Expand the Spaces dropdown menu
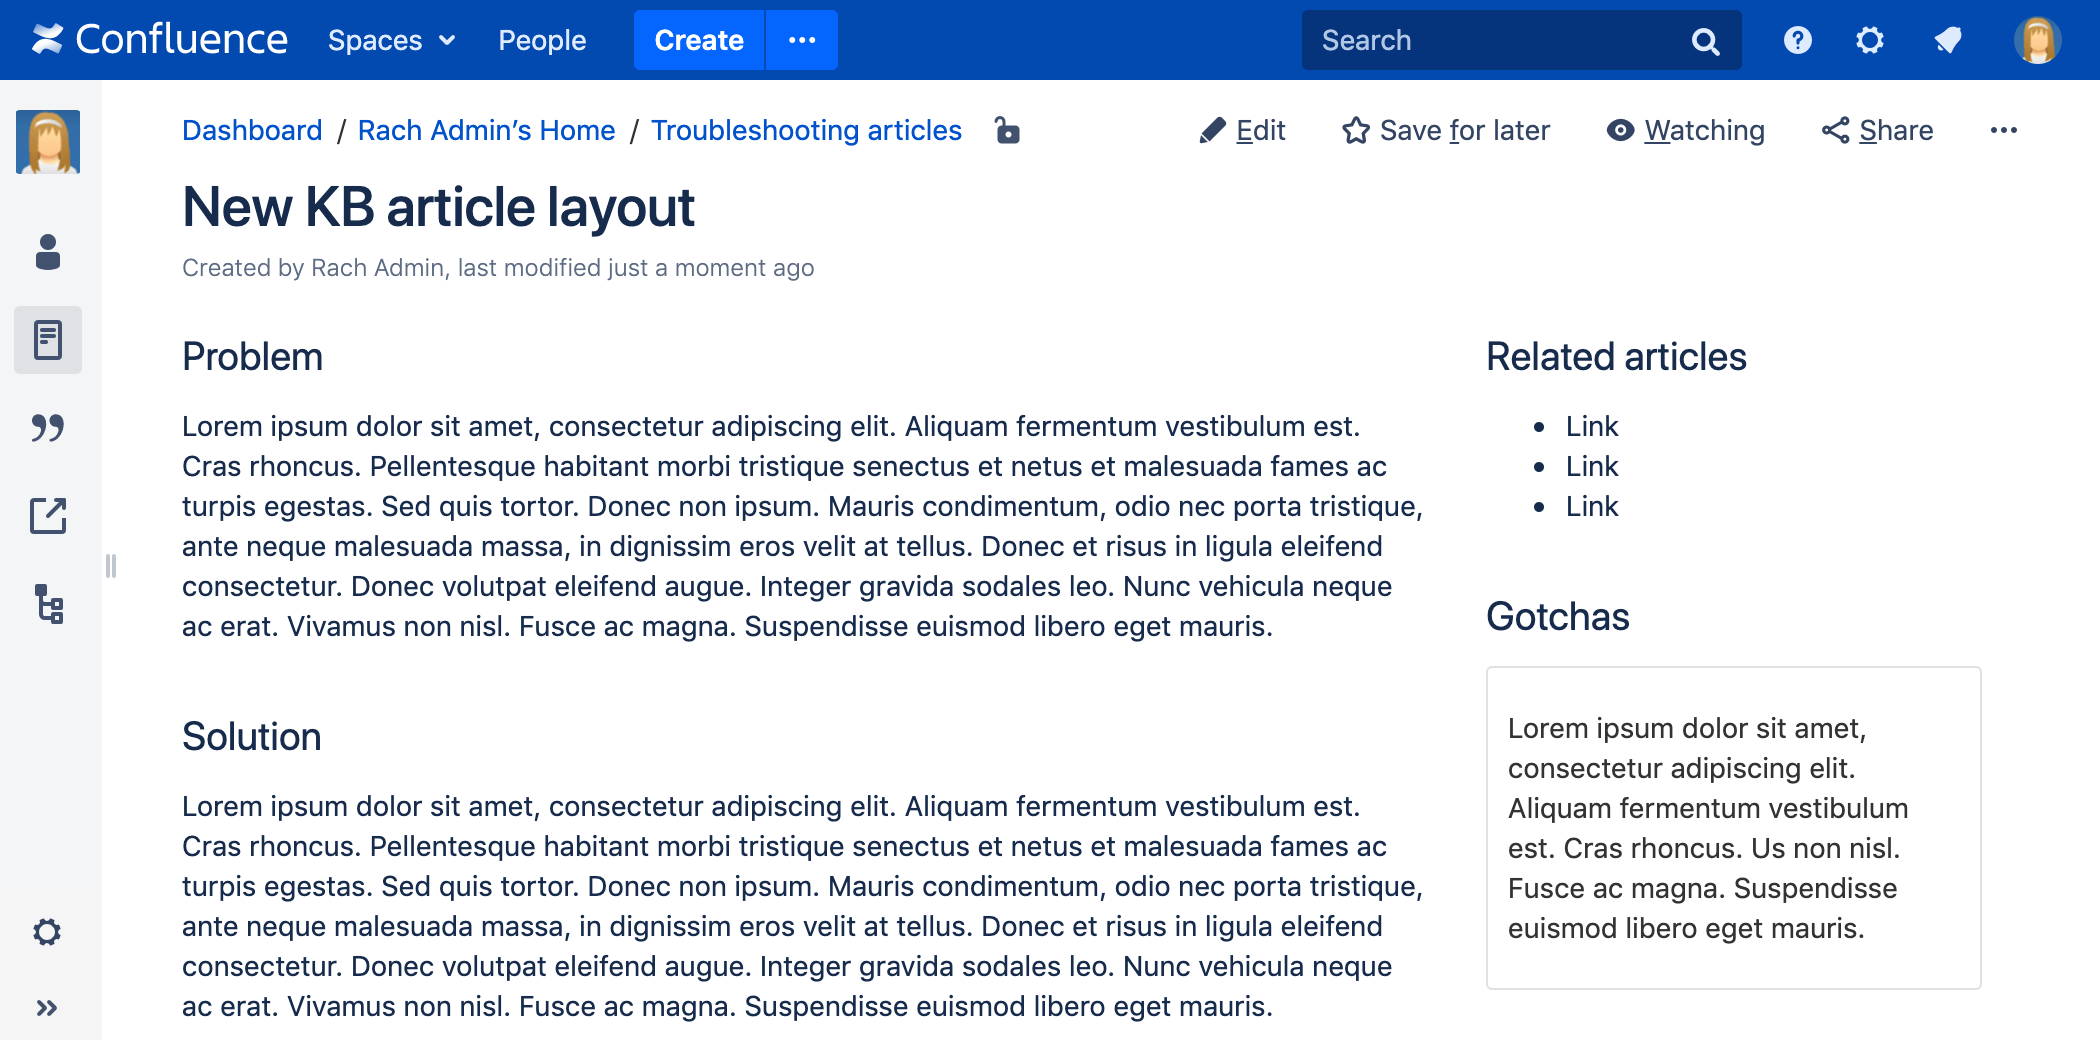2100x1040 pixels. pos(391,40)
